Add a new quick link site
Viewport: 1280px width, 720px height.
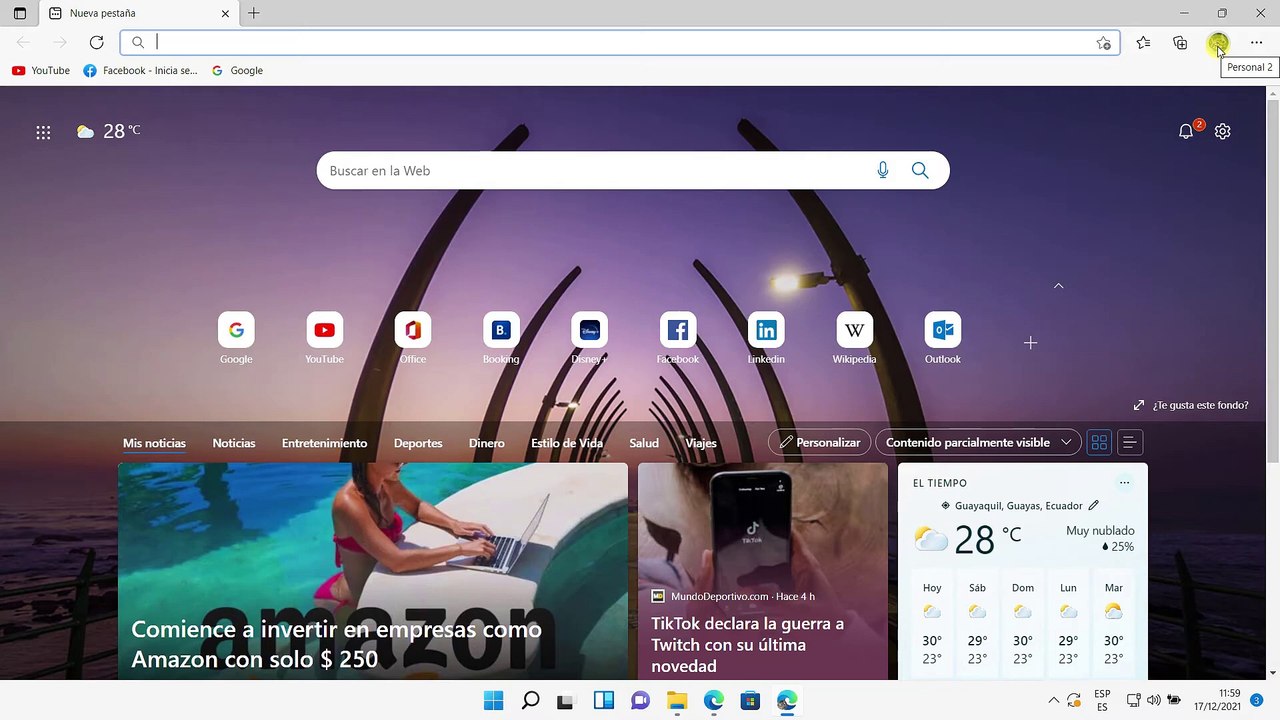(1030, 342)
